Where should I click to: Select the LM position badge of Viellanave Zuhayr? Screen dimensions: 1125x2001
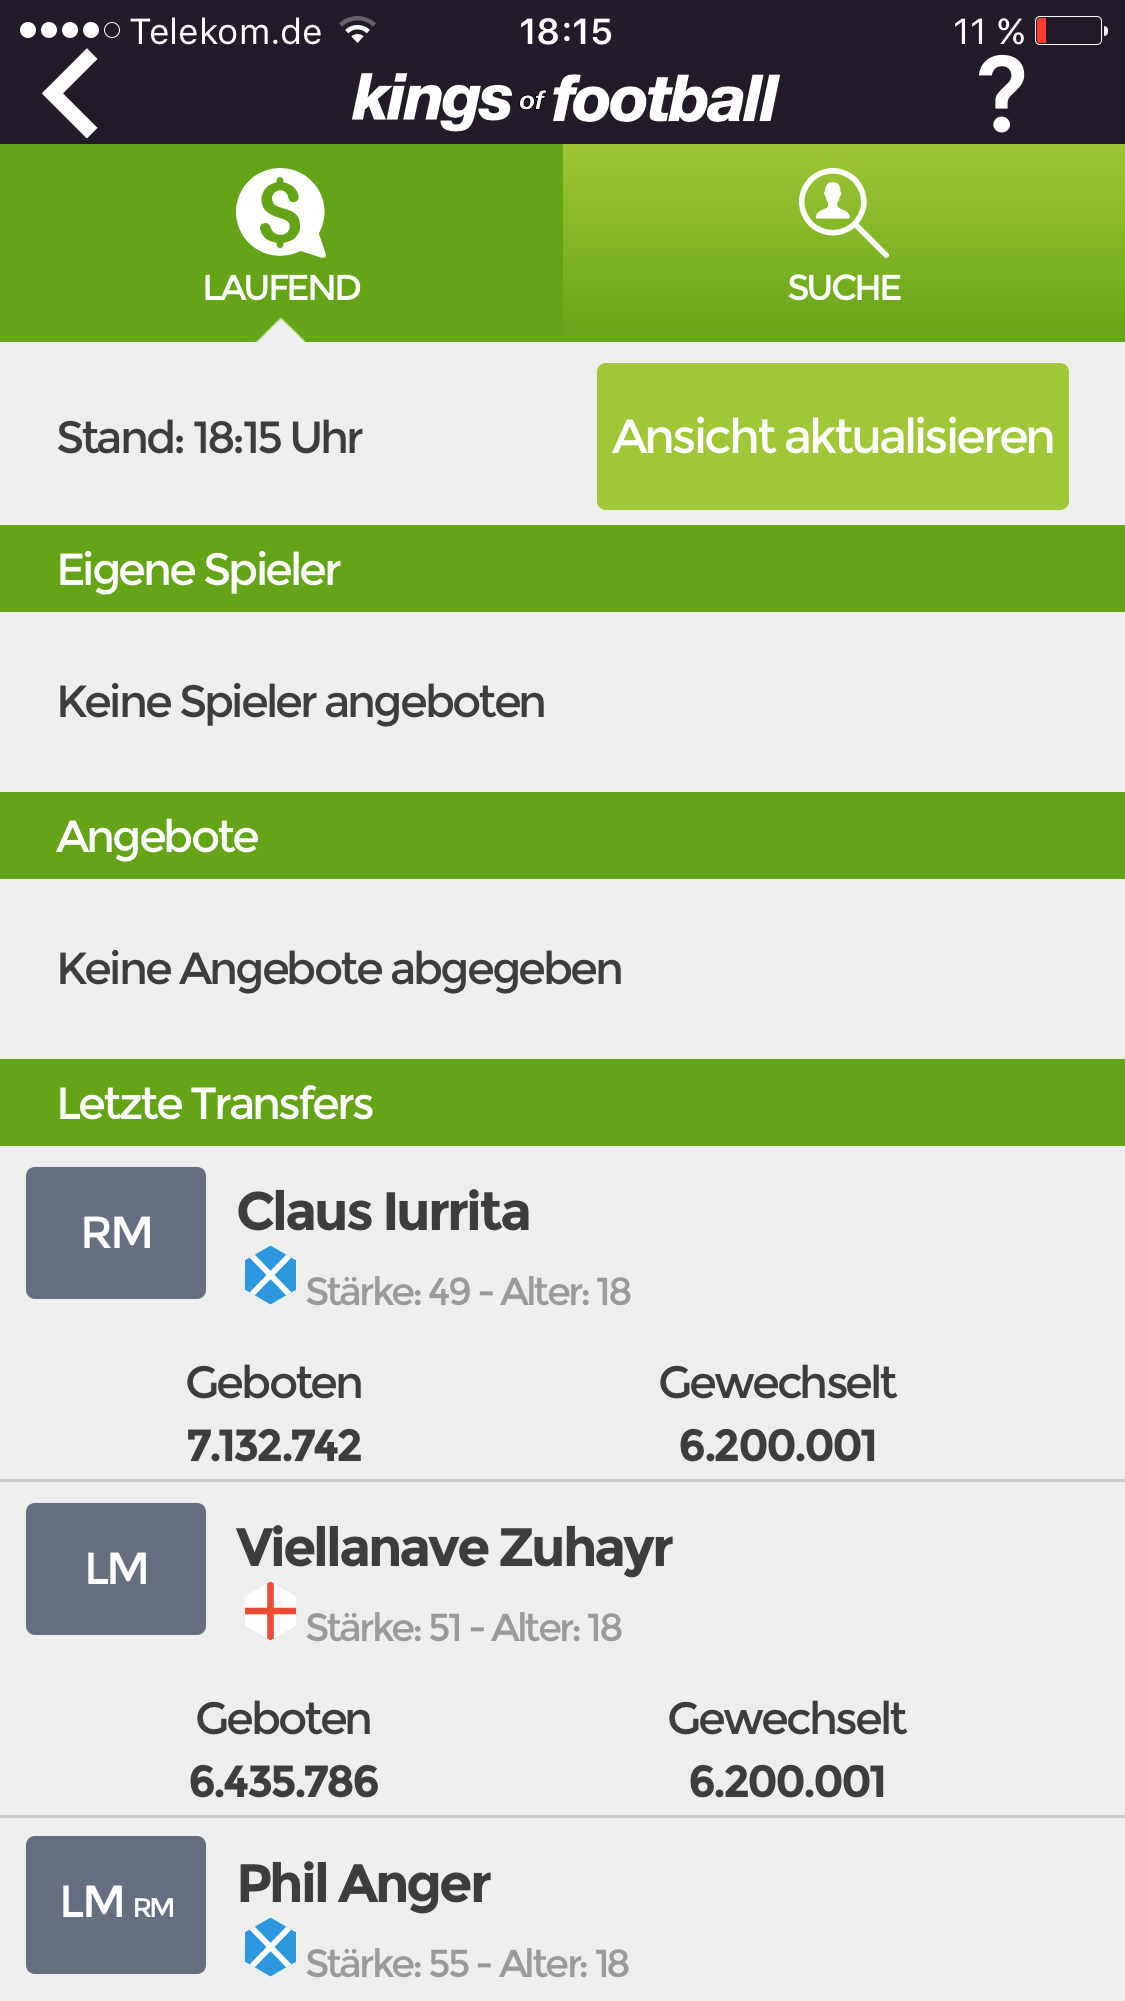pos(116,1569)
